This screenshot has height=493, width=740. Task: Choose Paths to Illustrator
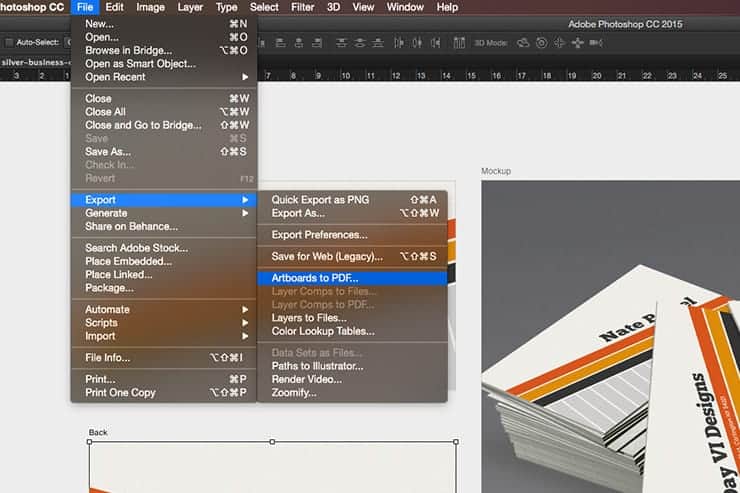(352, 366)
